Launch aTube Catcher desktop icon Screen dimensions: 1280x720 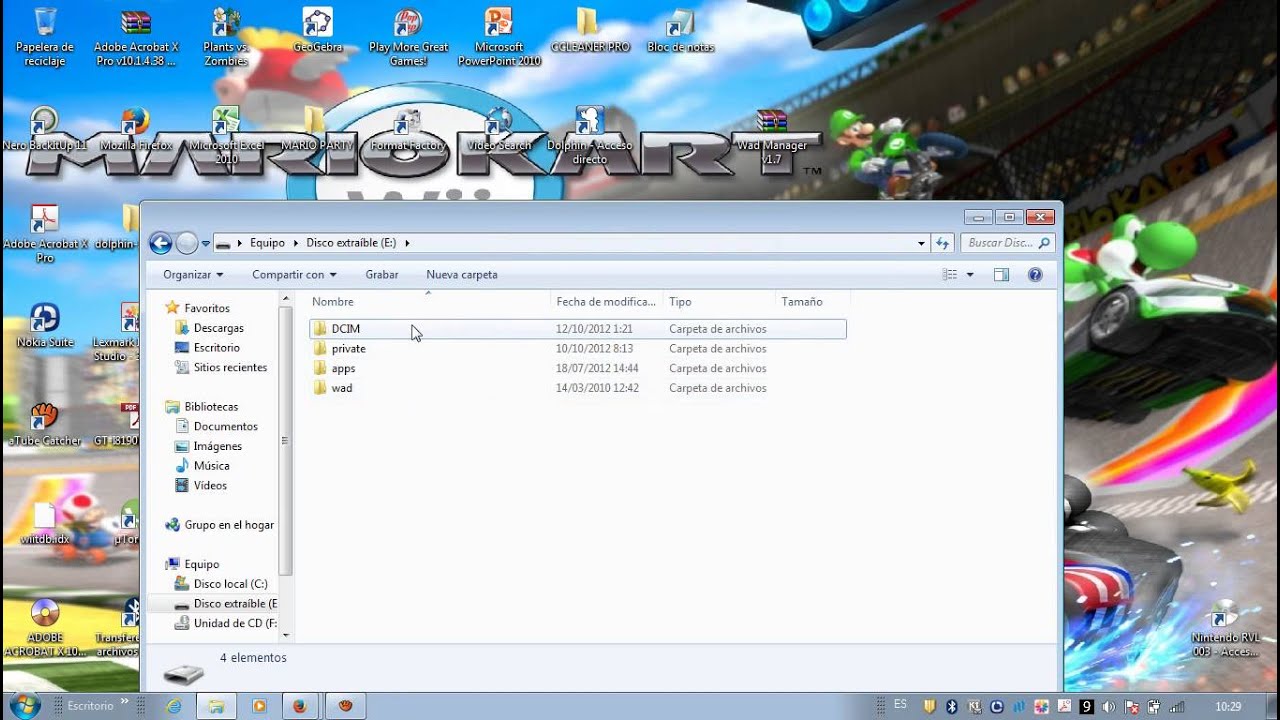coord(45,424)
